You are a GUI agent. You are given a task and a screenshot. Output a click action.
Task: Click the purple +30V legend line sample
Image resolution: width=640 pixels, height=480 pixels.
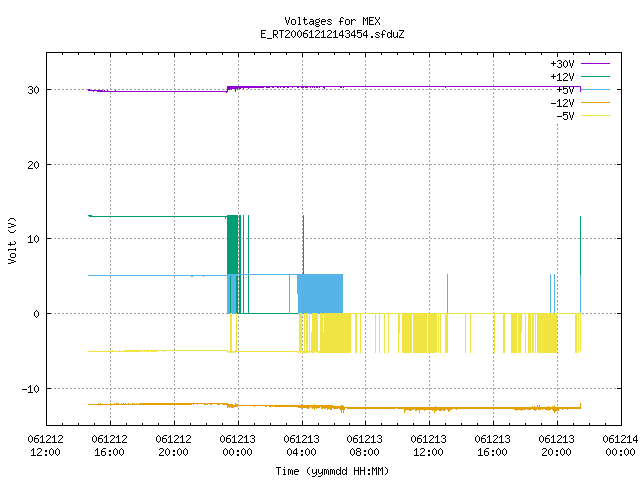(595, 64)
